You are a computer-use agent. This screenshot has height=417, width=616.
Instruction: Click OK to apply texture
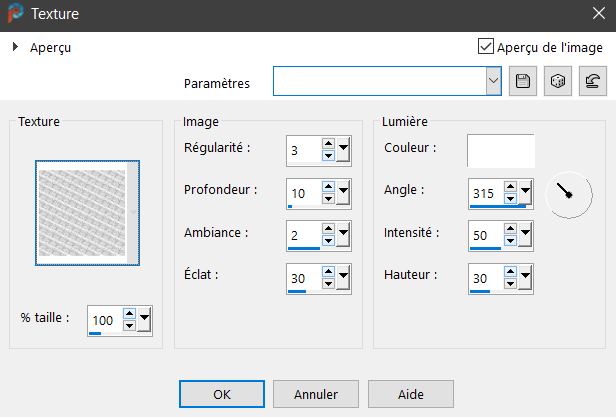[x=222, y=394]
